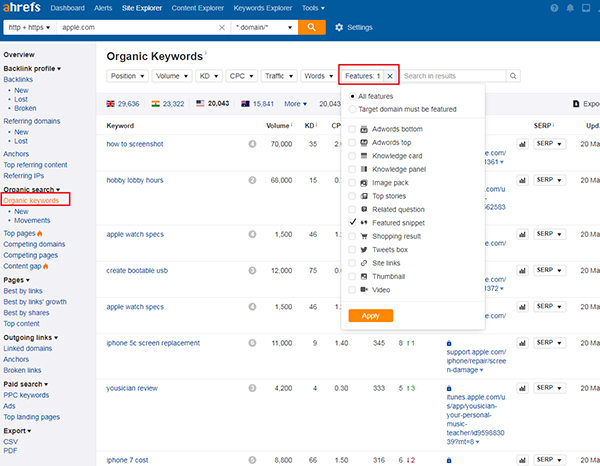Image resolution: width=600 pixels, height=466 pixels.
Task: Open chart icon for 'how to screenshot' row
Action: pos(522,144)
